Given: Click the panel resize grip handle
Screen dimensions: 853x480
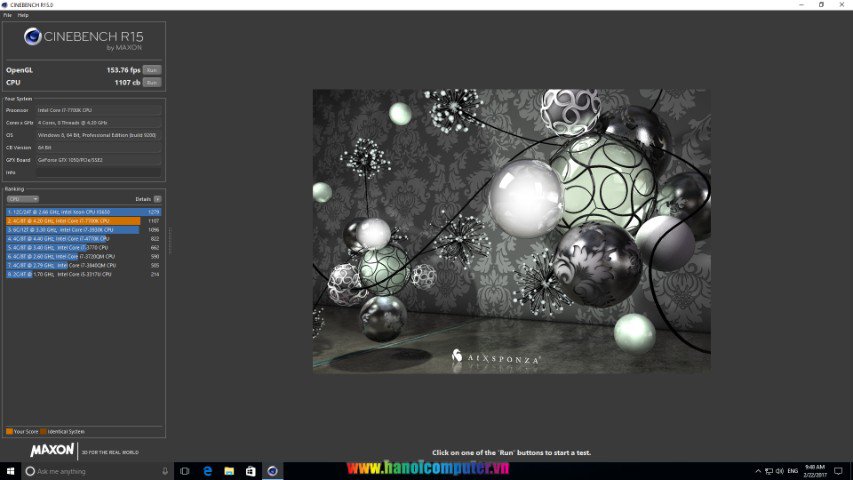Looking at the screenshot, I should (x=170, y=241).
